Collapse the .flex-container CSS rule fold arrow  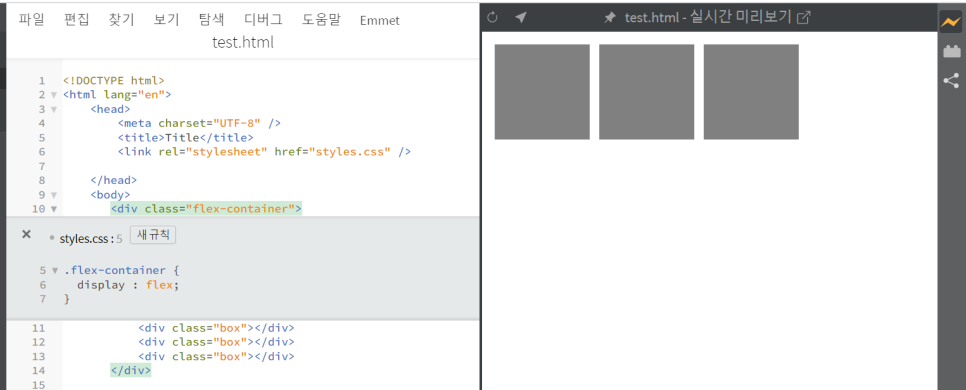coord(54,270)
